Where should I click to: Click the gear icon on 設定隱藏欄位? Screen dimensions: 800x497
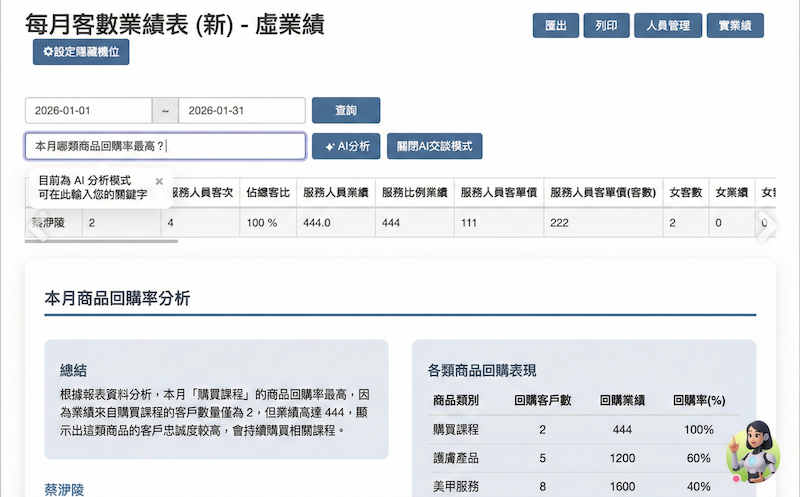point(48,52)
